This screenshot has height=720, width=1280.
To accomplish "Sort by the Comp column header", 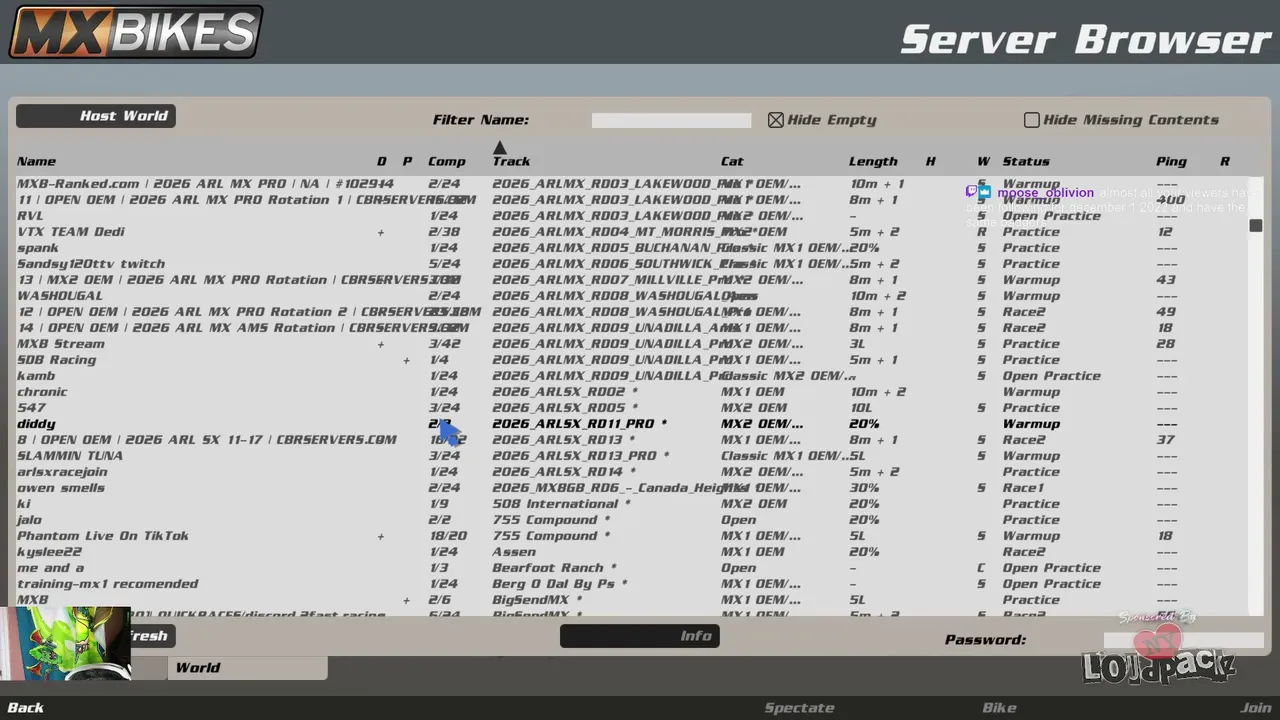I will (x=447, y=161).
